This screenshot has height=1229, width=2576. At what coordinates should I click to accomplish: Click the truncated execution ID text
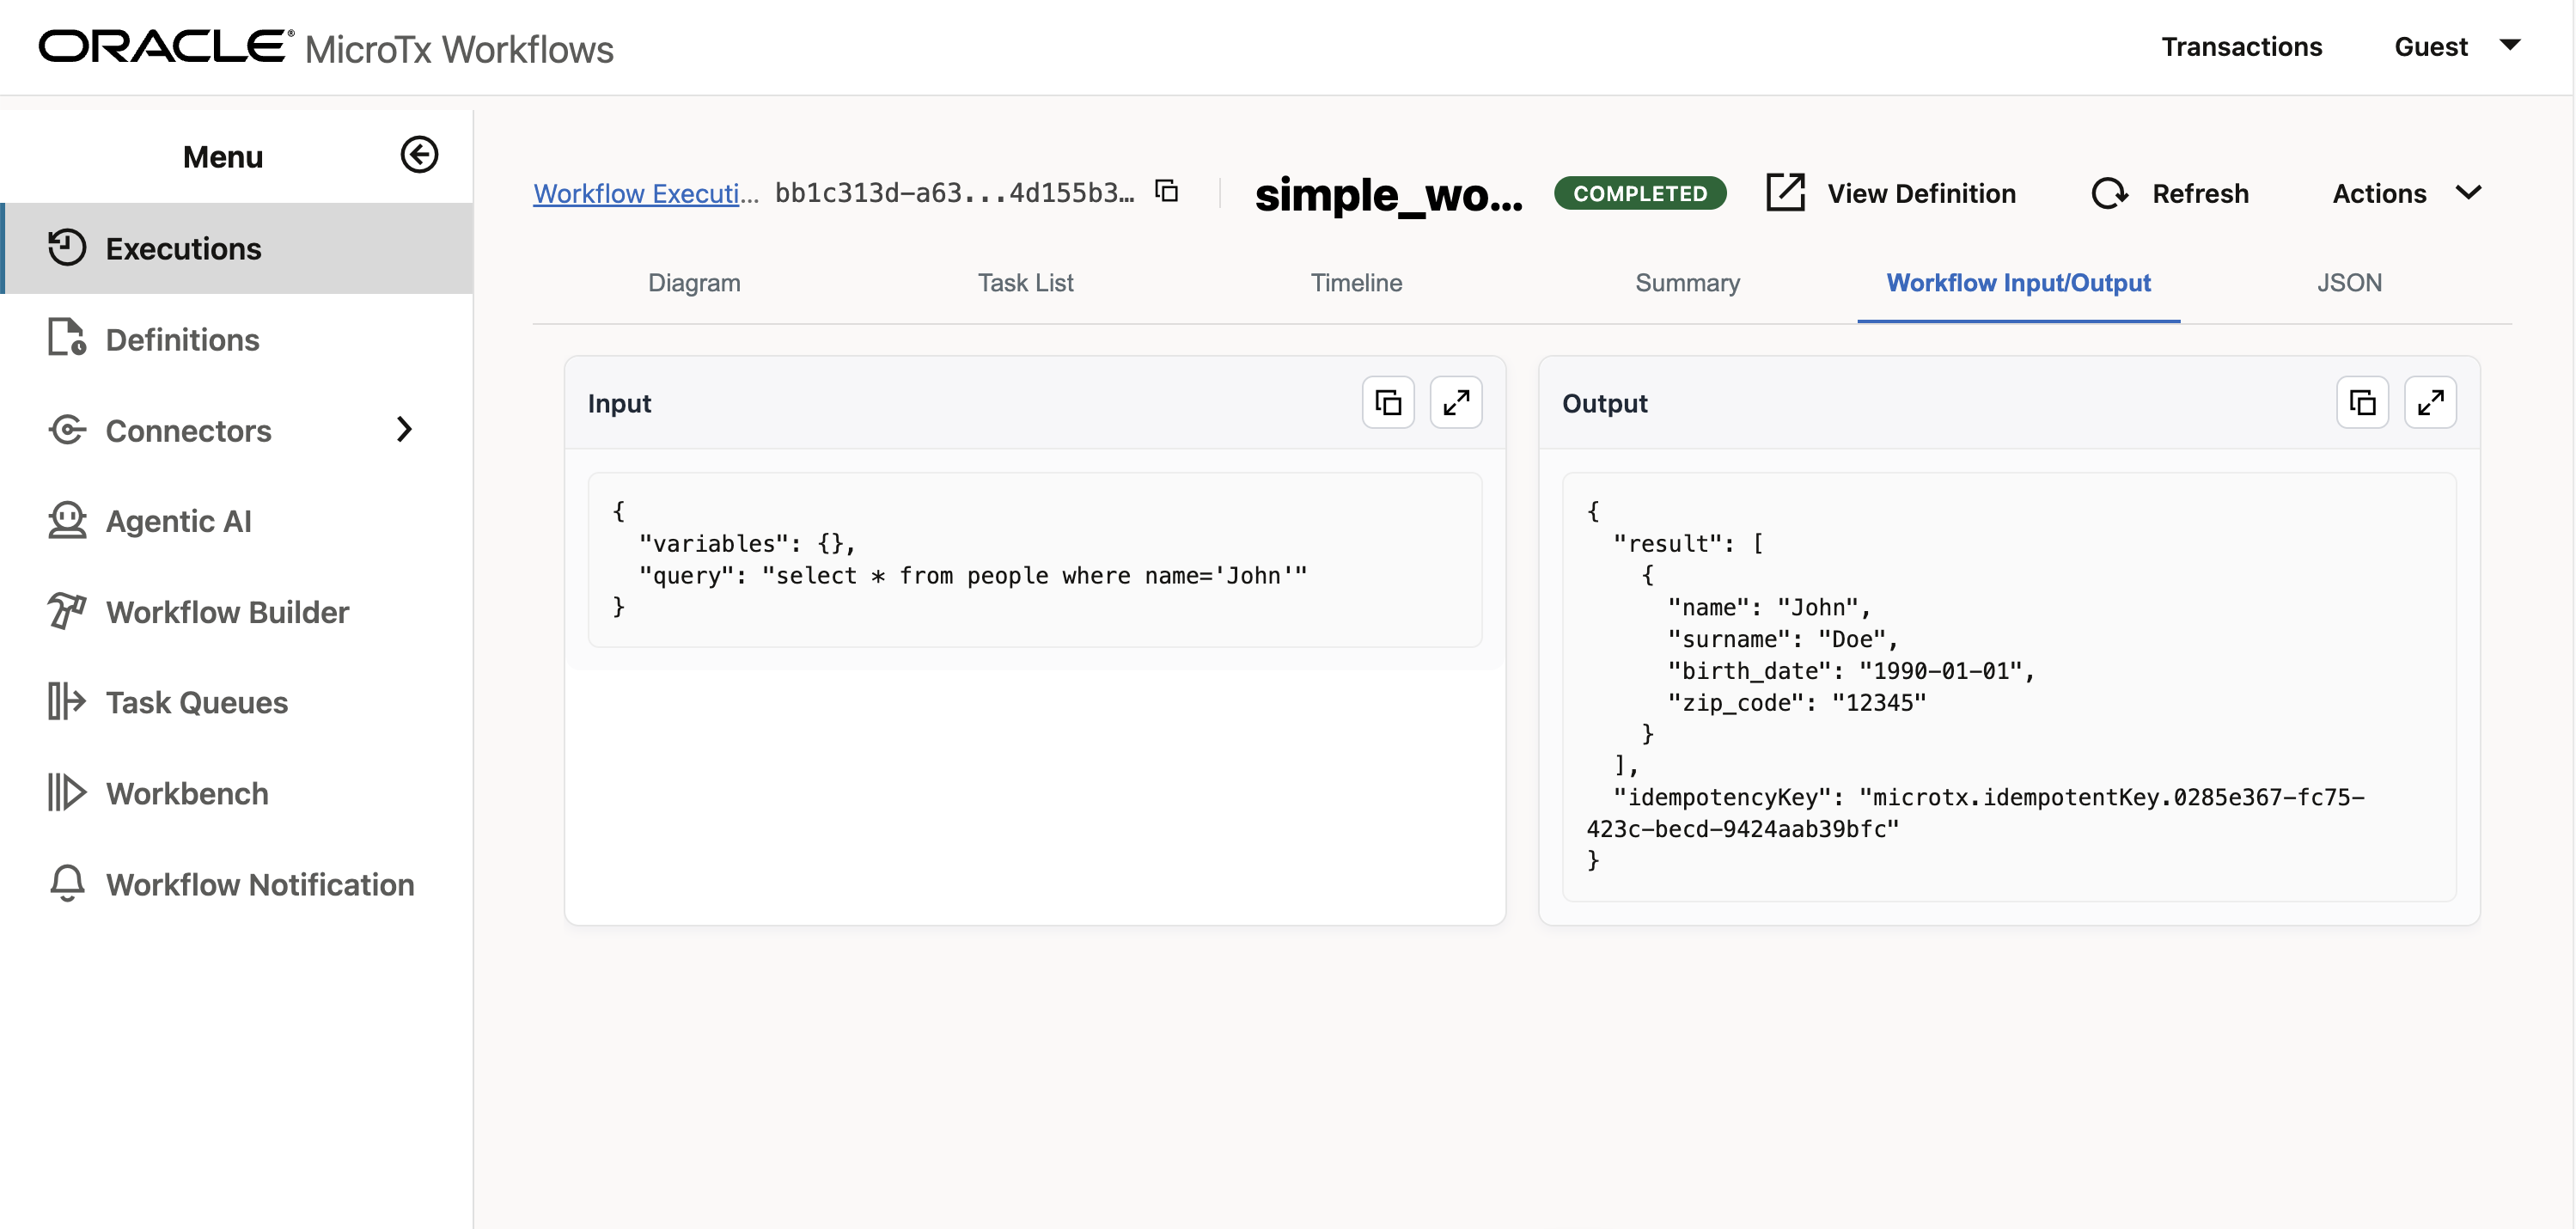[x=955, y=192]
